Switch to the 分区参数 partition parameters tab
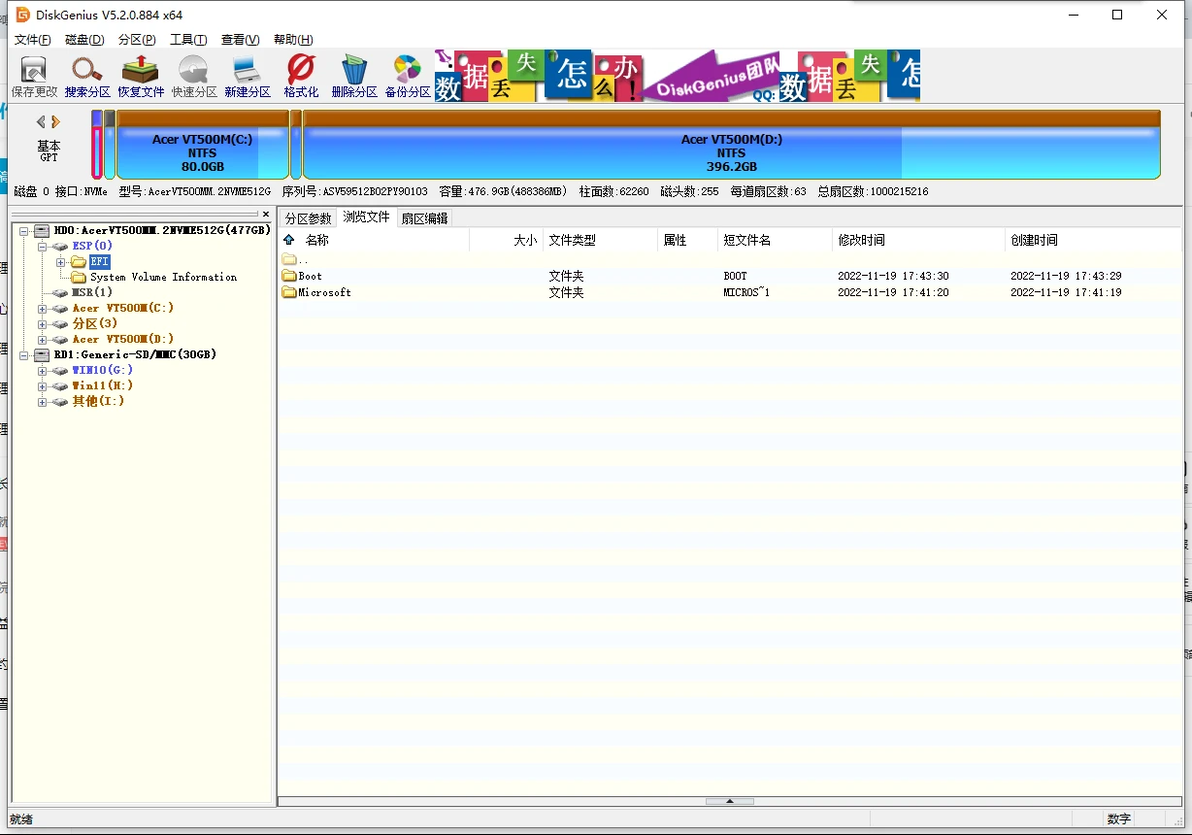 pos(309,217)
